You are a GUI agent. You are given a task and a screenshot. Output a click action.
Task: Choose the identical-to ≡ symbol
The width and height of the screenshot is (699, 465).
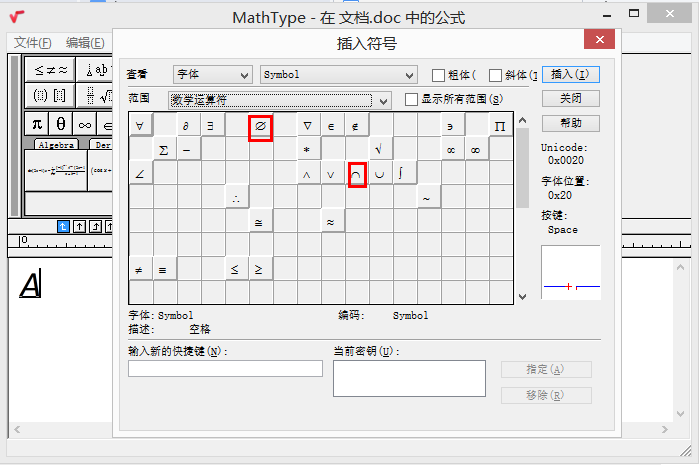click(x=164, y=269)
